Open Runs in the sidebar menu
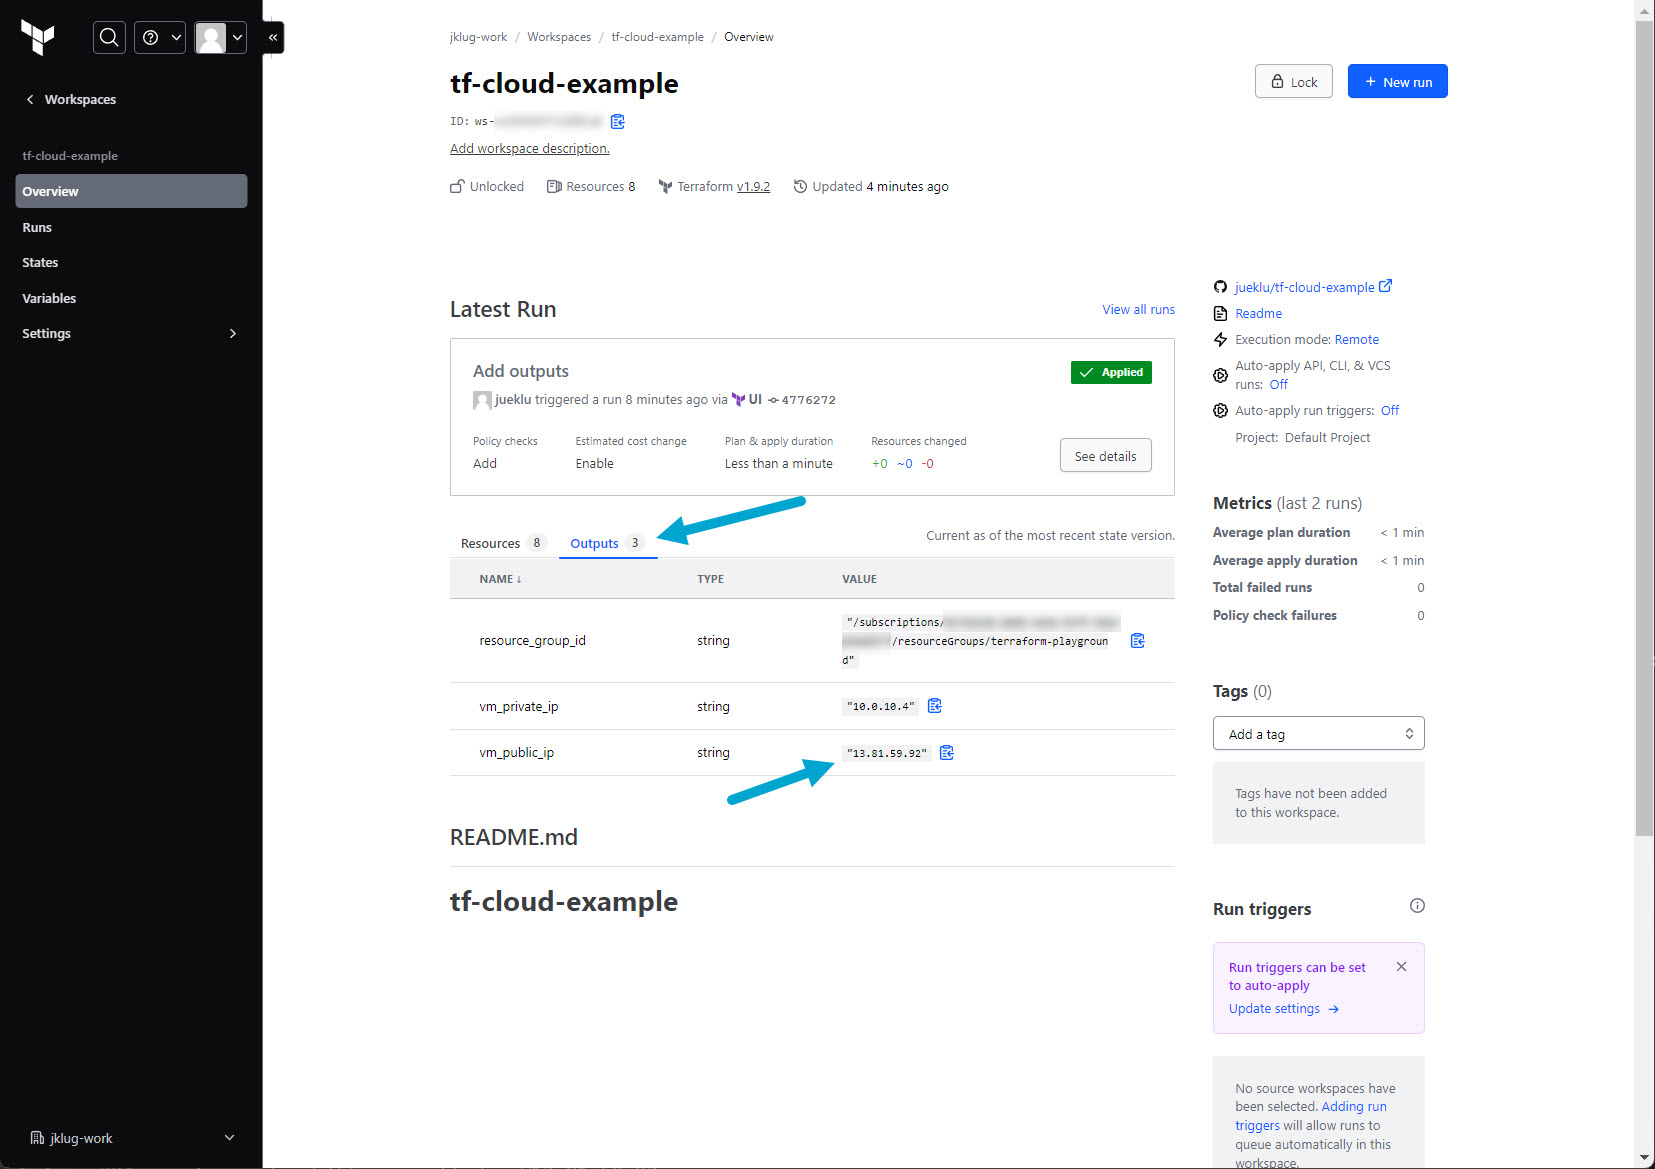The height and width of the screenshot is (1169, 1655). [37, 228]
